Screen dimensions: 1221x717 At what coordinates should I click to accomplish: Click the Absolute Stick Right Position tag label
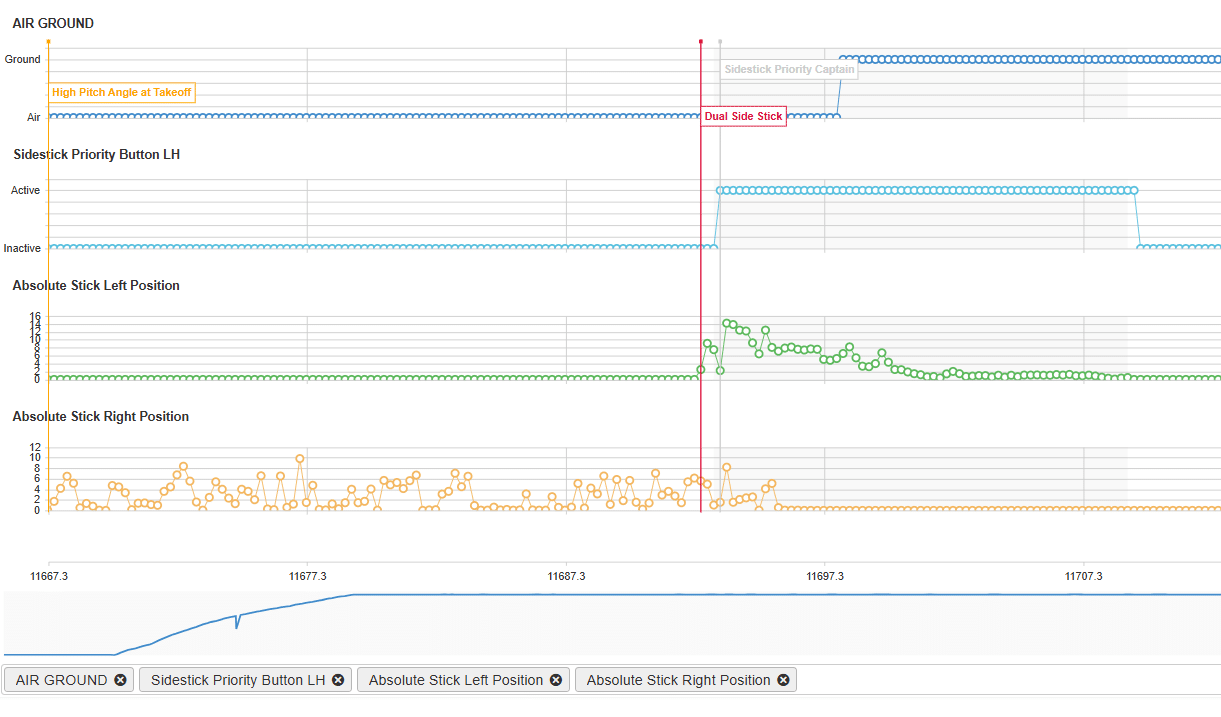click(x=678, y=680)
